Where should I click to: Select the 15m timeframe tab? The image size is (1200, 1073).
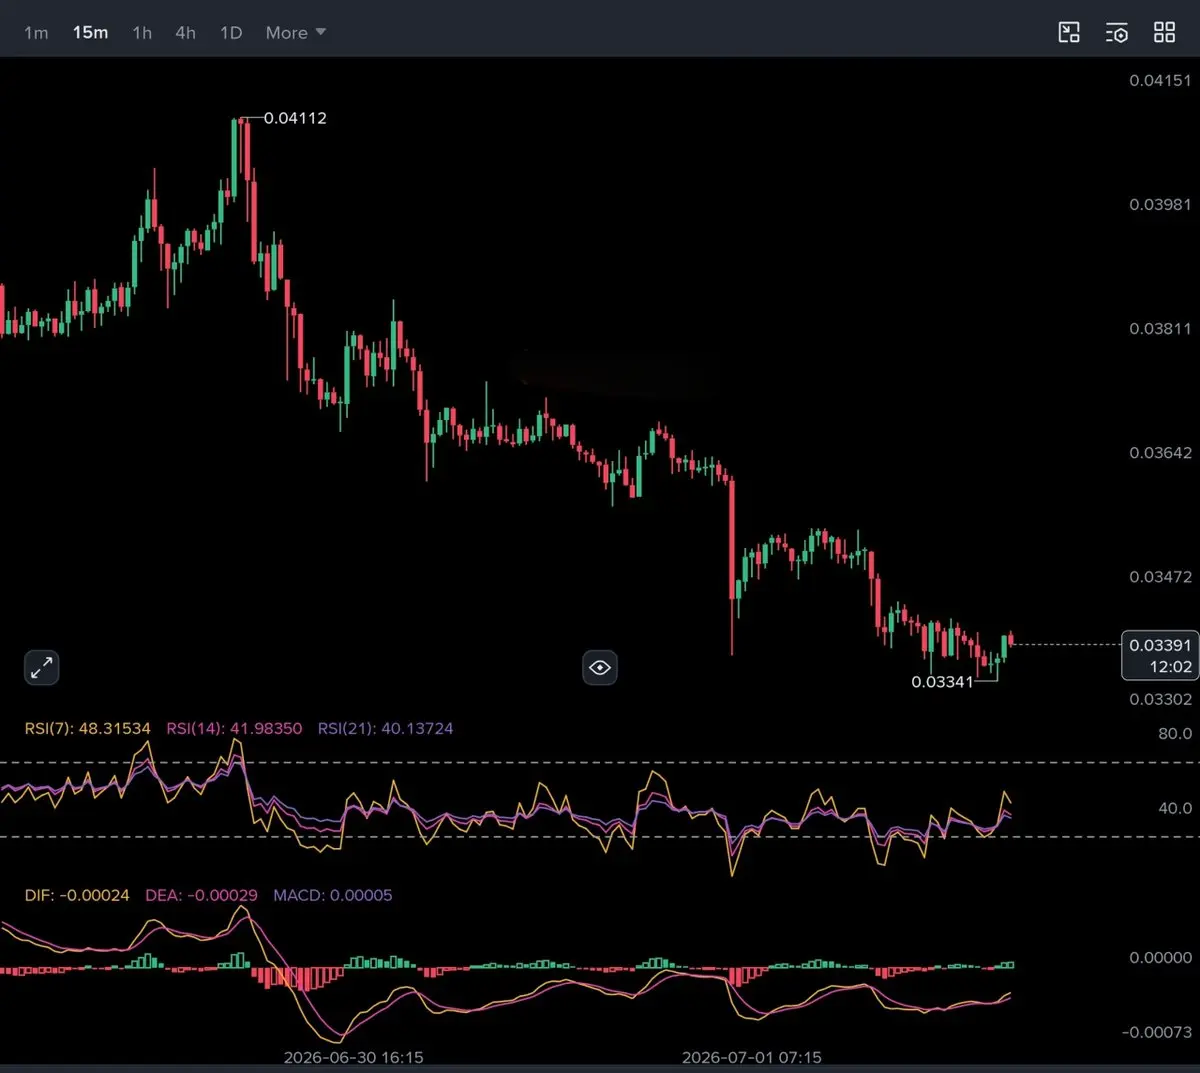pos(90,33)
